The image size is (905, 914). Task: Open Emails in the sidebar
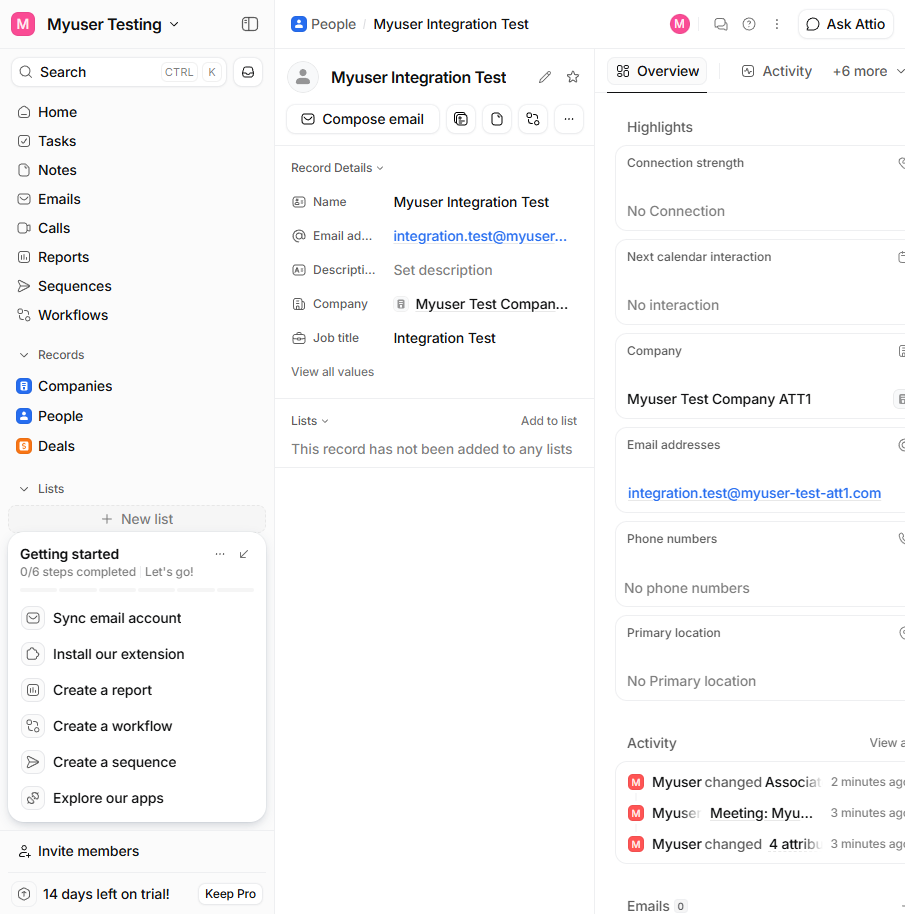(x=137, y=199)
